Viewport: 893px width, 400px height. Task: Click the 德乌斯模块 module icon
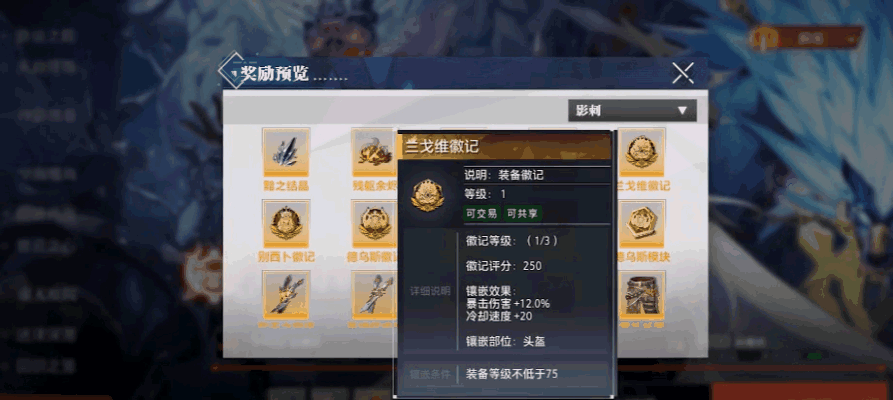642,223
